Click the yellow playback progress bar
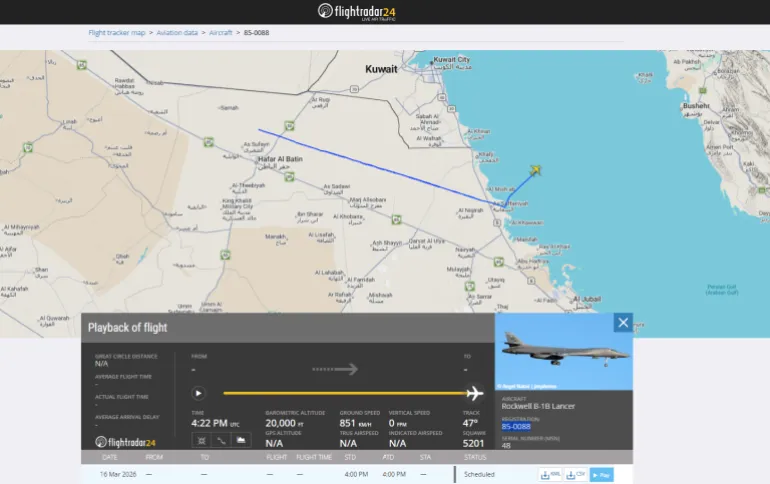Screen dimensions: 770x484 coord(340,393)
